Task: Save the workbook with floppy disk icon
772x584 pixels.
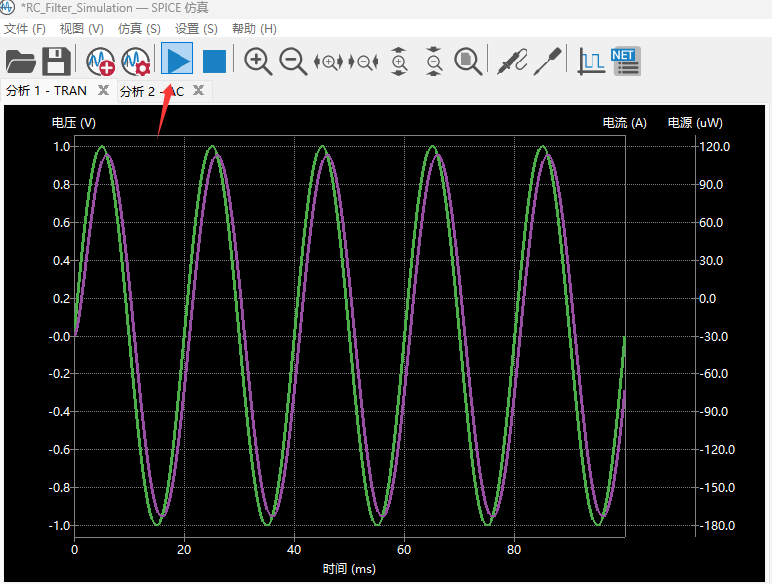Action: tap(56, 62)
